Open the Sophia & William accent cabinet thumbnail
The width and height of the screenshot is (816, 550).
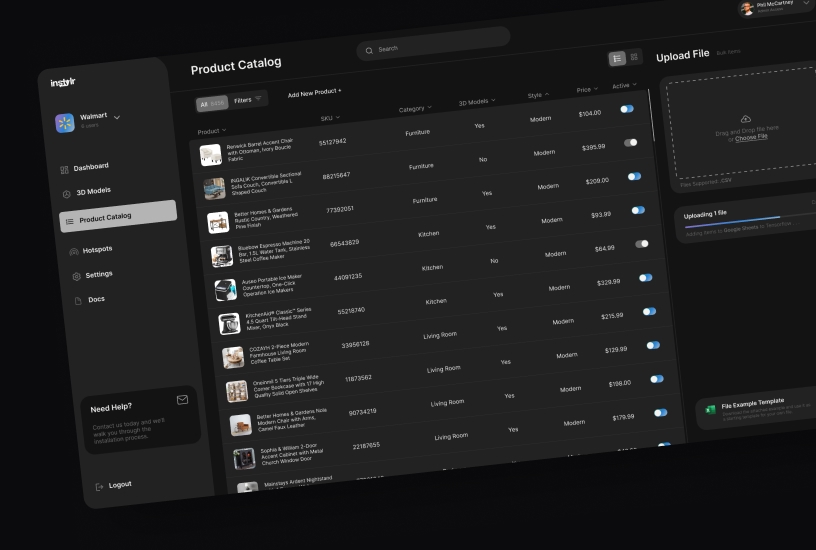click(x=244, y=459)
